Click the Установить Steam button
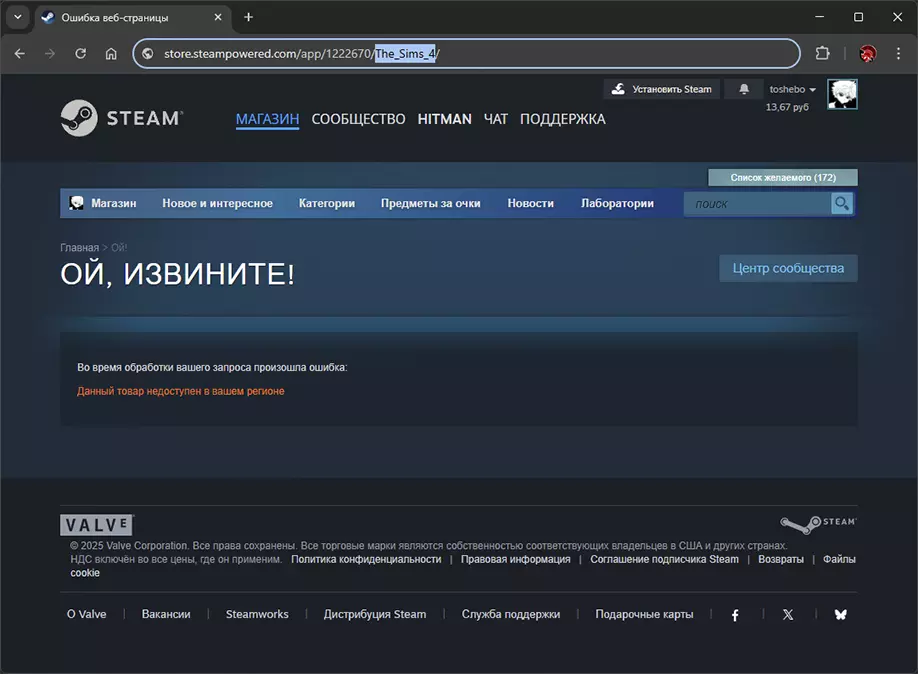 pyautogui.click(x=662, y=89)
